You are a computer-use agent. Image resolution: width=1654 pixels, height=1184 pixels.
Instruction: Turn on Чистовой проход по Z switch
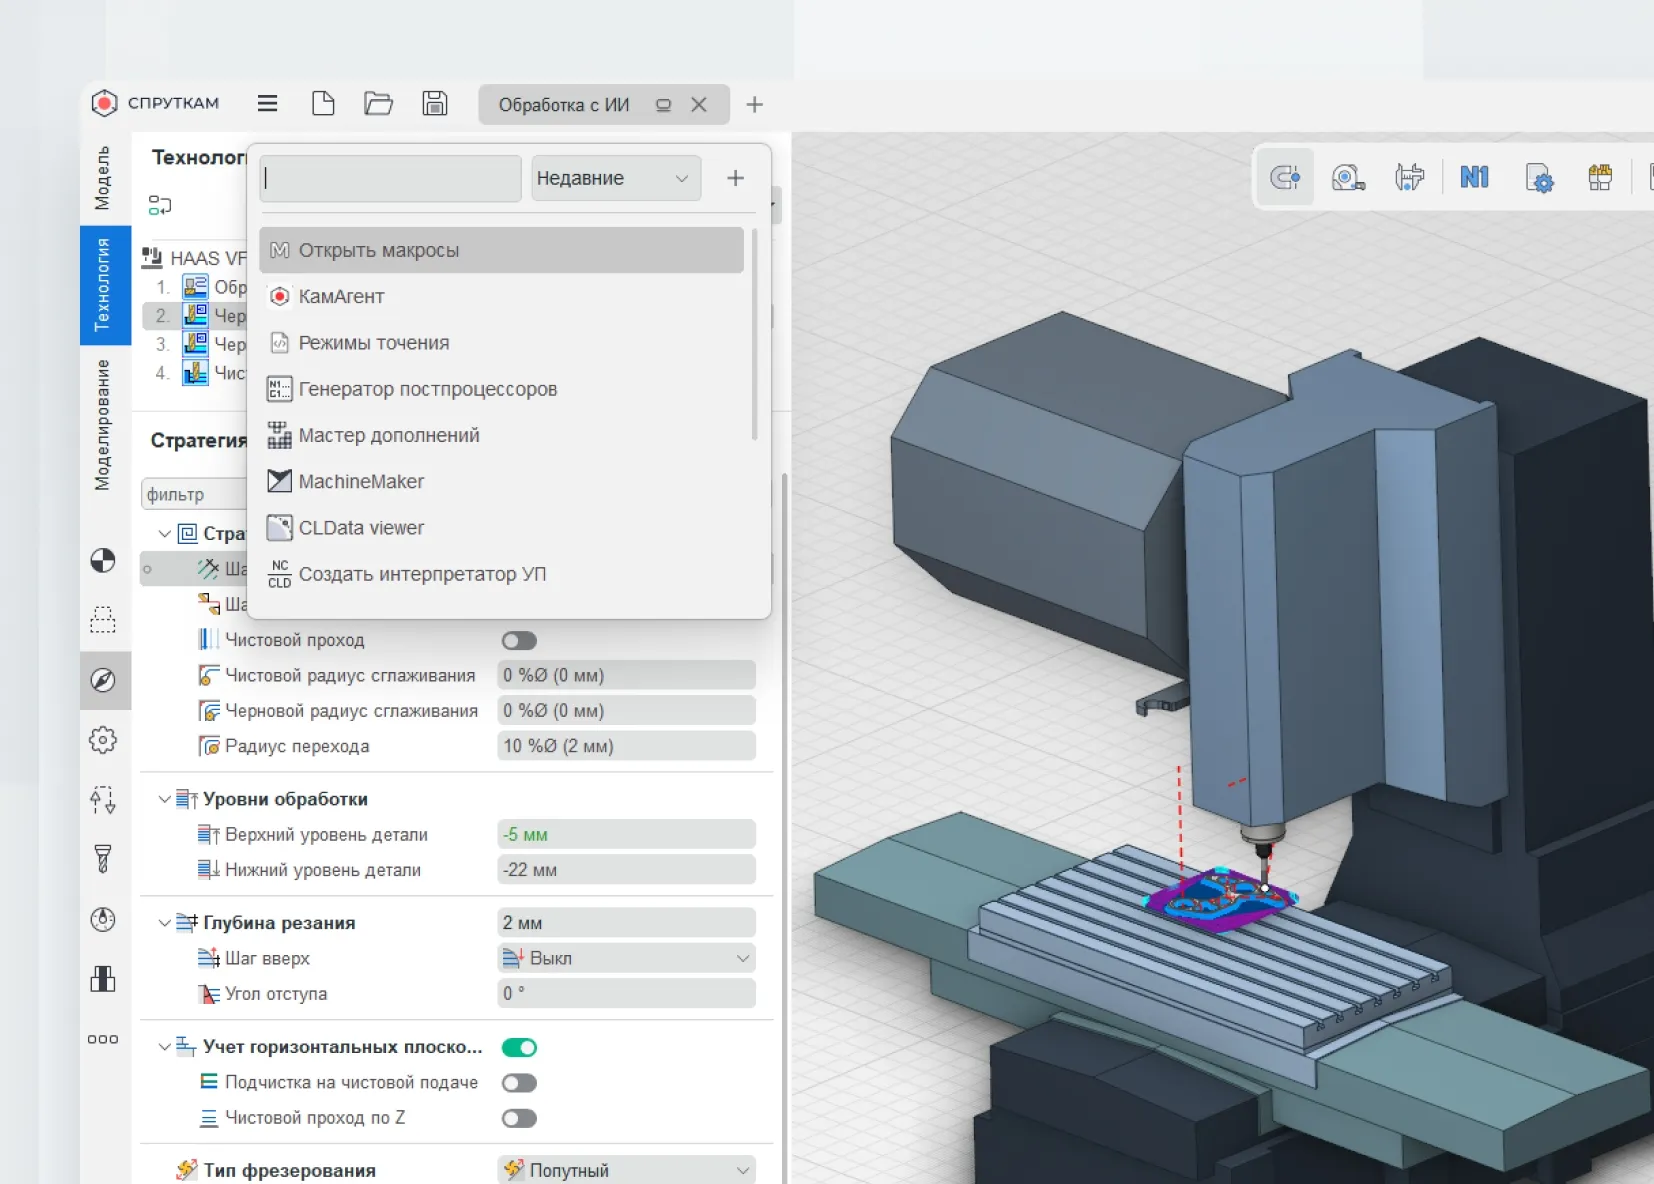coord(519,1118)
